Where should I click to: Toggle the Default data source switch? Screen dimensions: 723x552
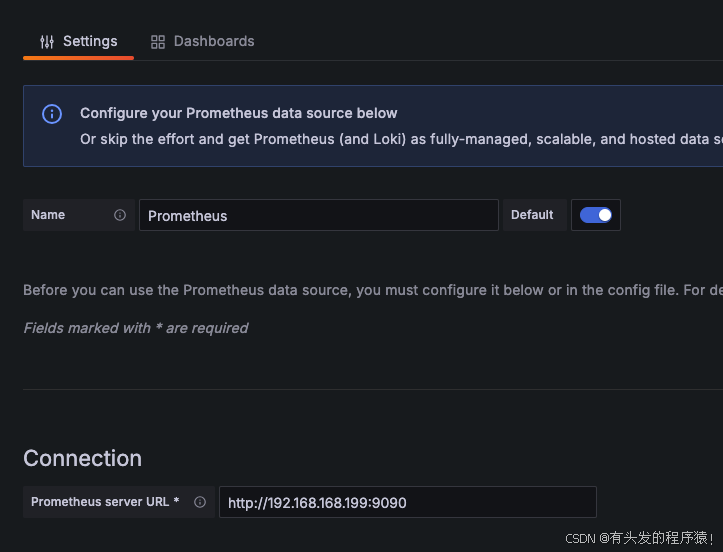pos(596,215)
